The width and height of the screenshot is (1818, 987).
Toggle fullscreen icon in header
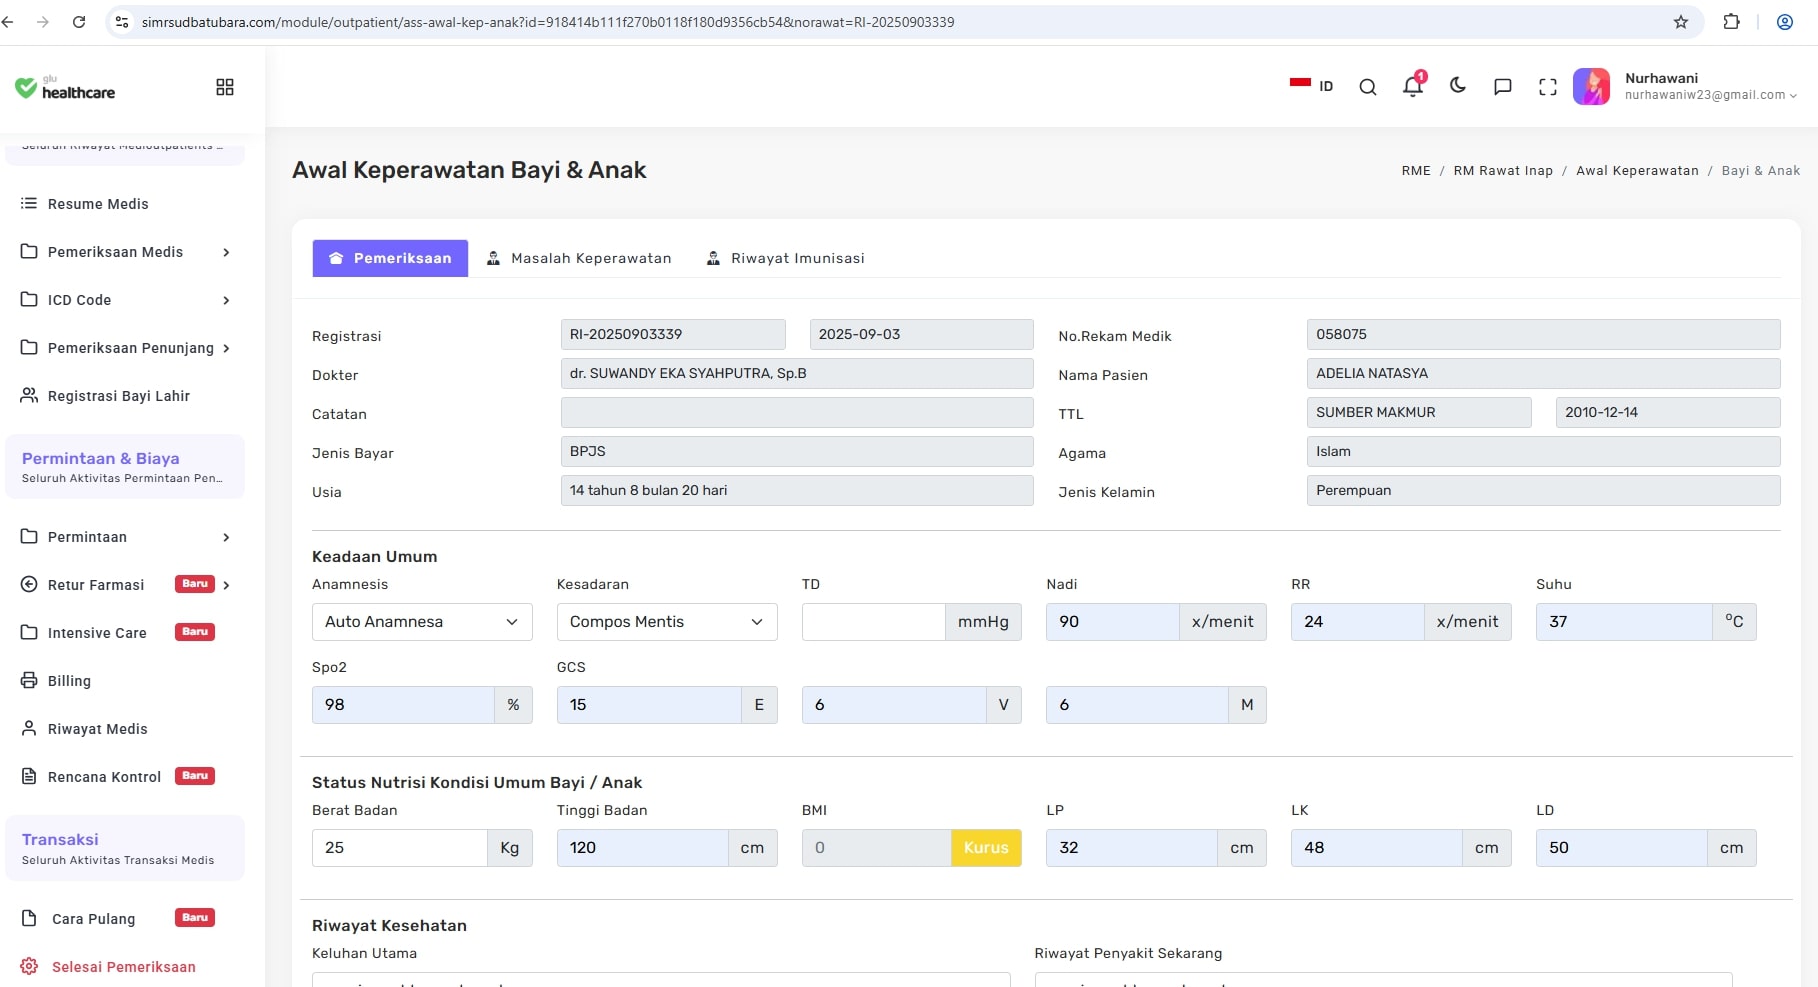[x=1547, y=87]
